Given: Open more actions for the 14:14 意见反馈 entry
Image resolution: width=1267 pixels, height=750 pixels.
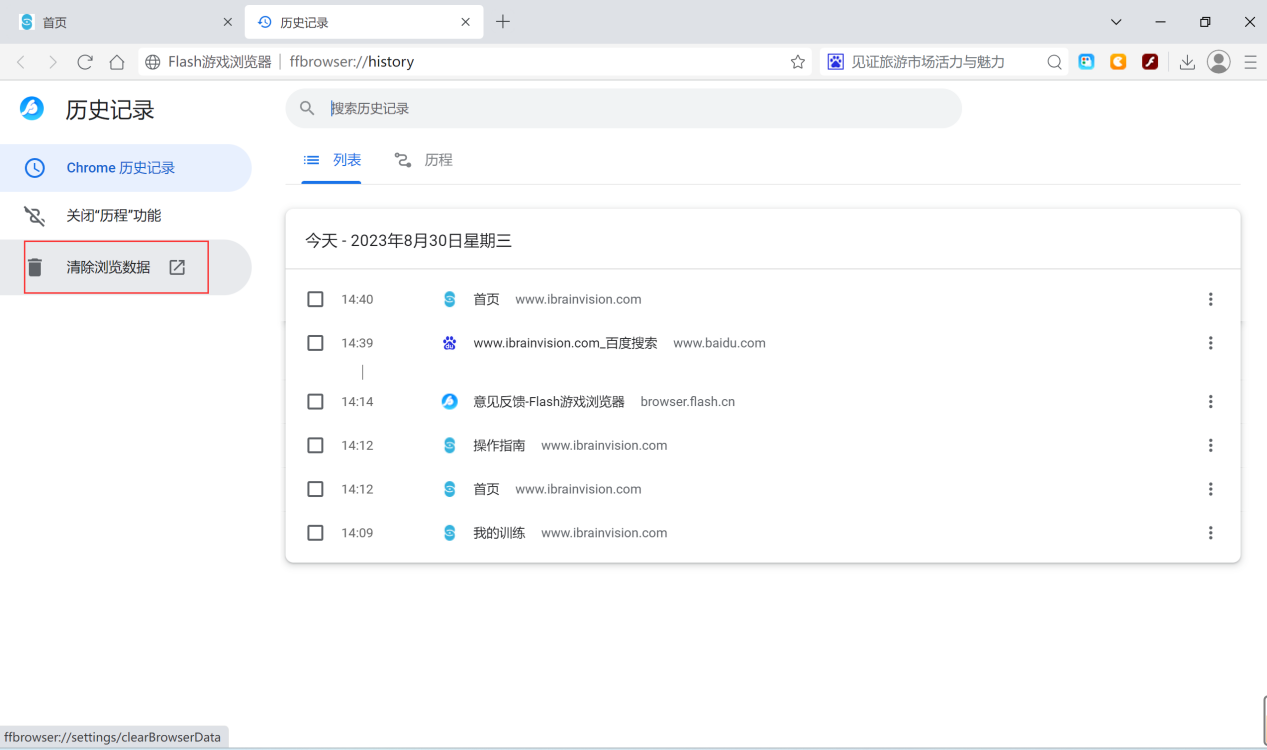Looking at the screenshot, I should (x=1210, y=402).
